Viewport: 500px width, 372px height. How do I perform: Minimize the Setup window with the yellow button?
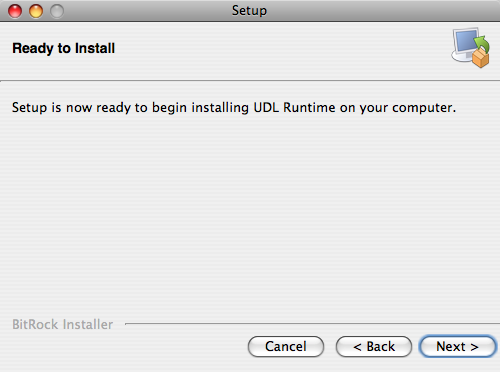coord(36,11)
